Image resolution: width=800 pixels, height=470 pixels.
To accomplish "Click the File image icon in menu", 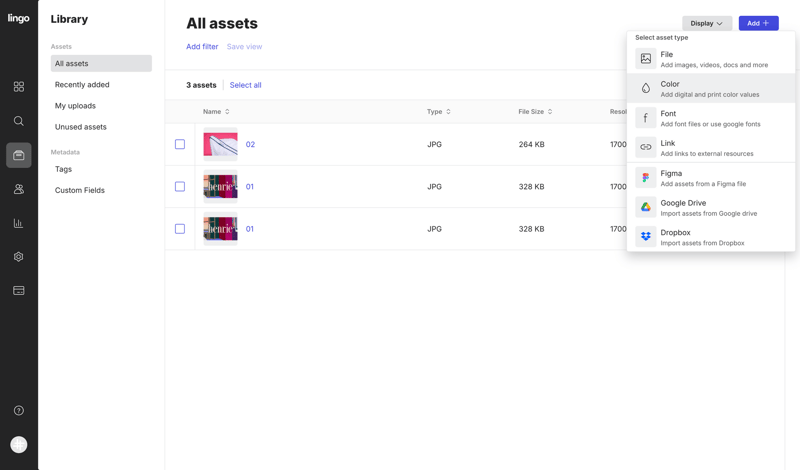I will pos(645,59).
